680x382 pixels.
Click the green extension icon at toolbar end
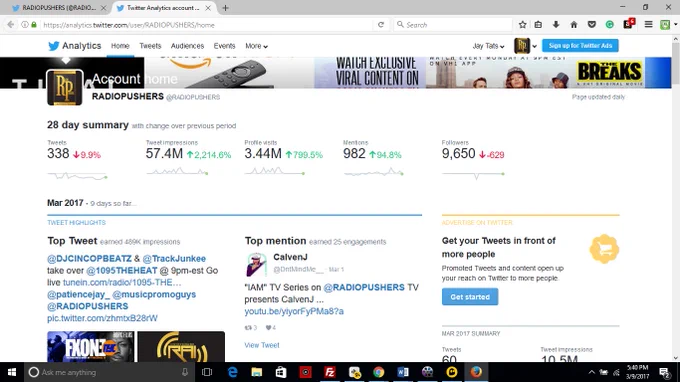click(x=665, y=25)
